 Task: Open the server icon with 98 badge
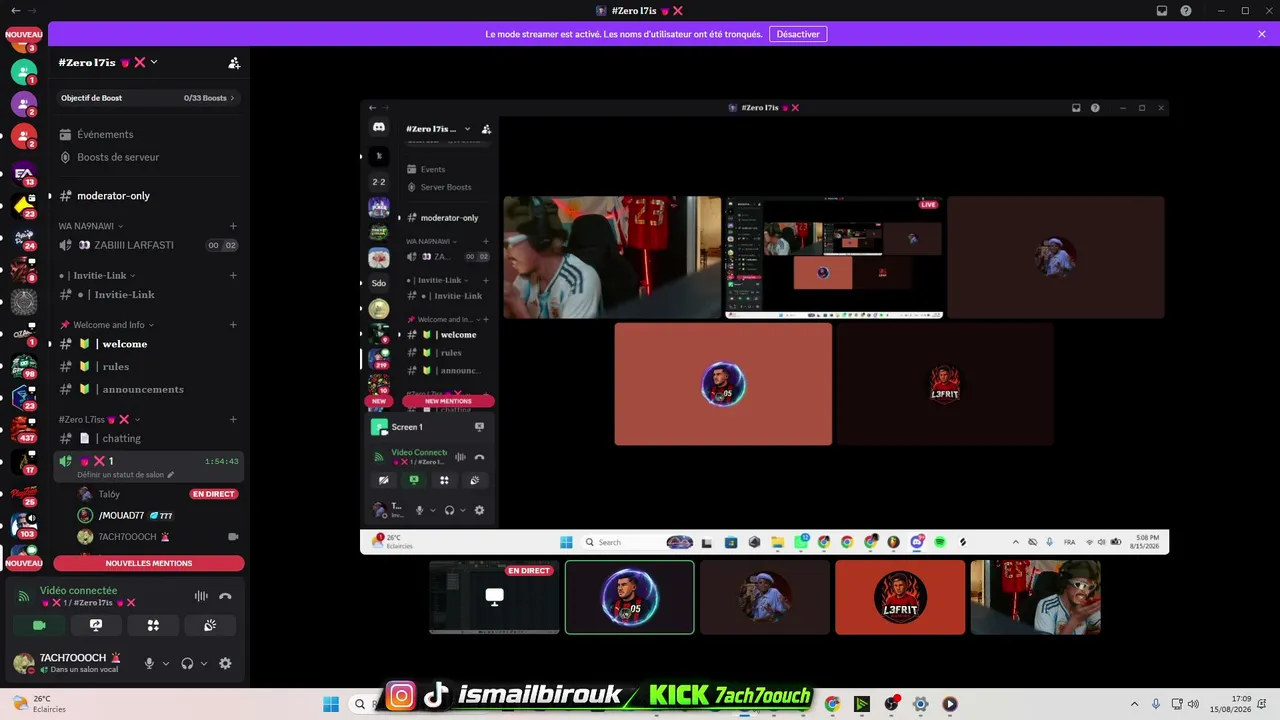(24, 365)
